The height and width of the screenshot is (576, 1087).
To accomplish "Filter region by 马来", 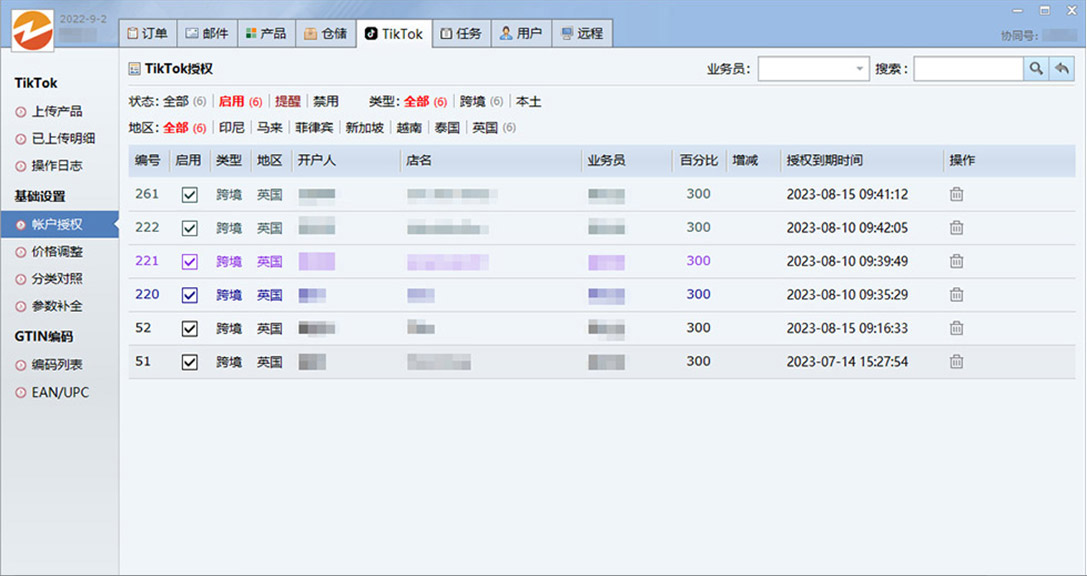I will (x=270, y=128).
